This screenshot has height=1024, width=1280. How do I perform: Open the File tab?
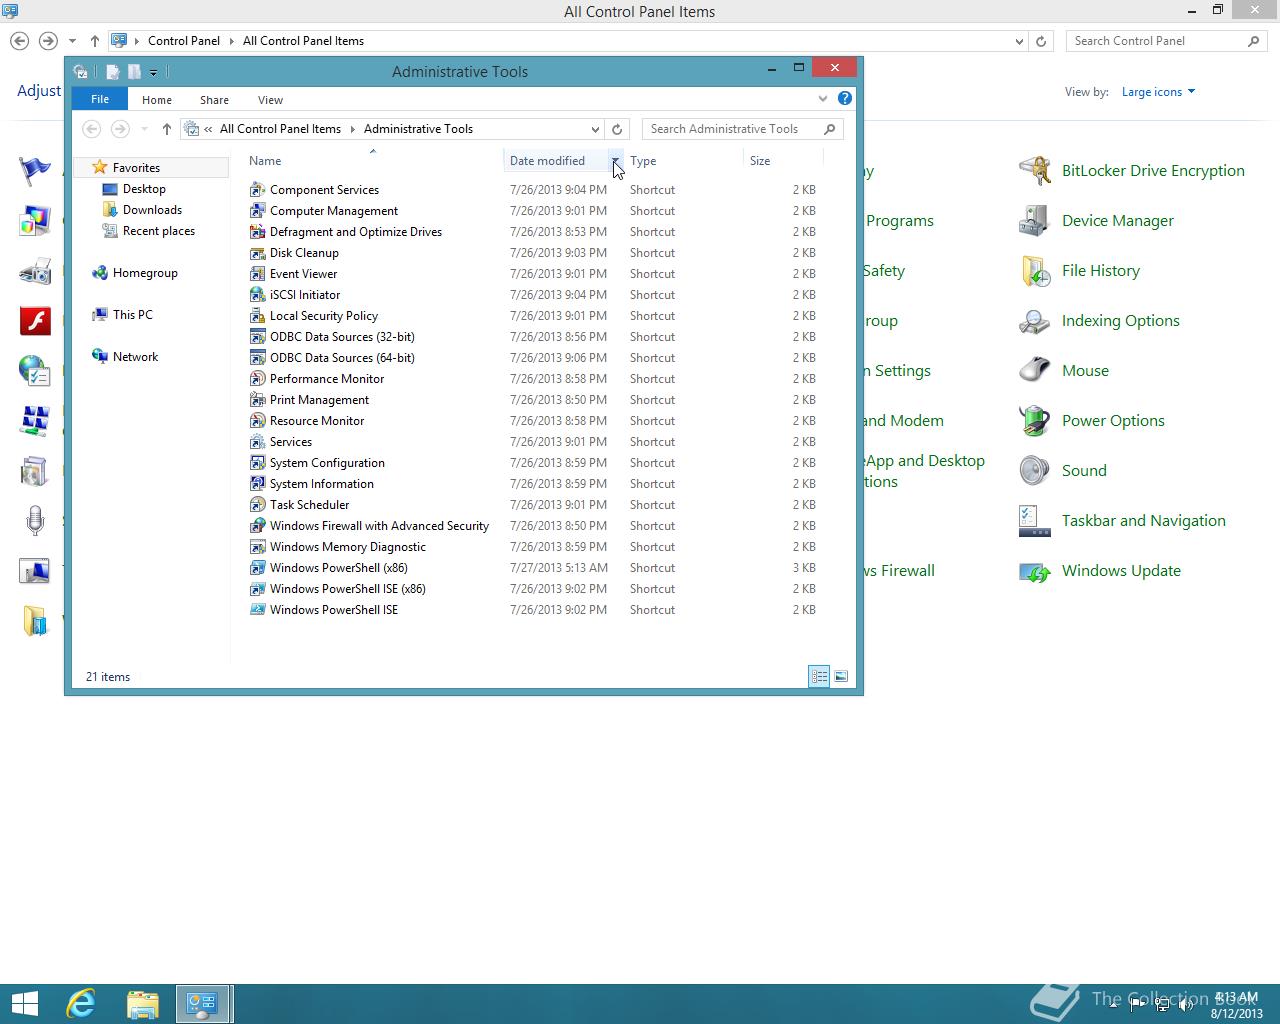click(x=100, y=99)
